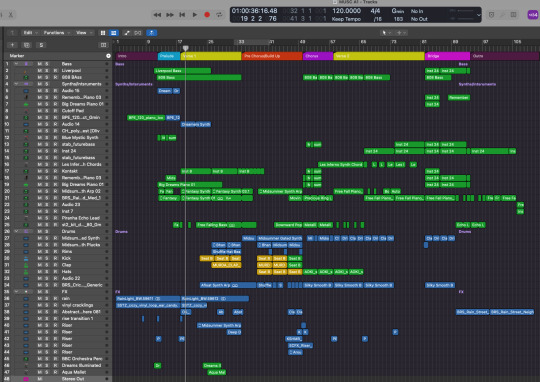Solo the 808 BAss track

pyautogui.click(x=47, y=78)
